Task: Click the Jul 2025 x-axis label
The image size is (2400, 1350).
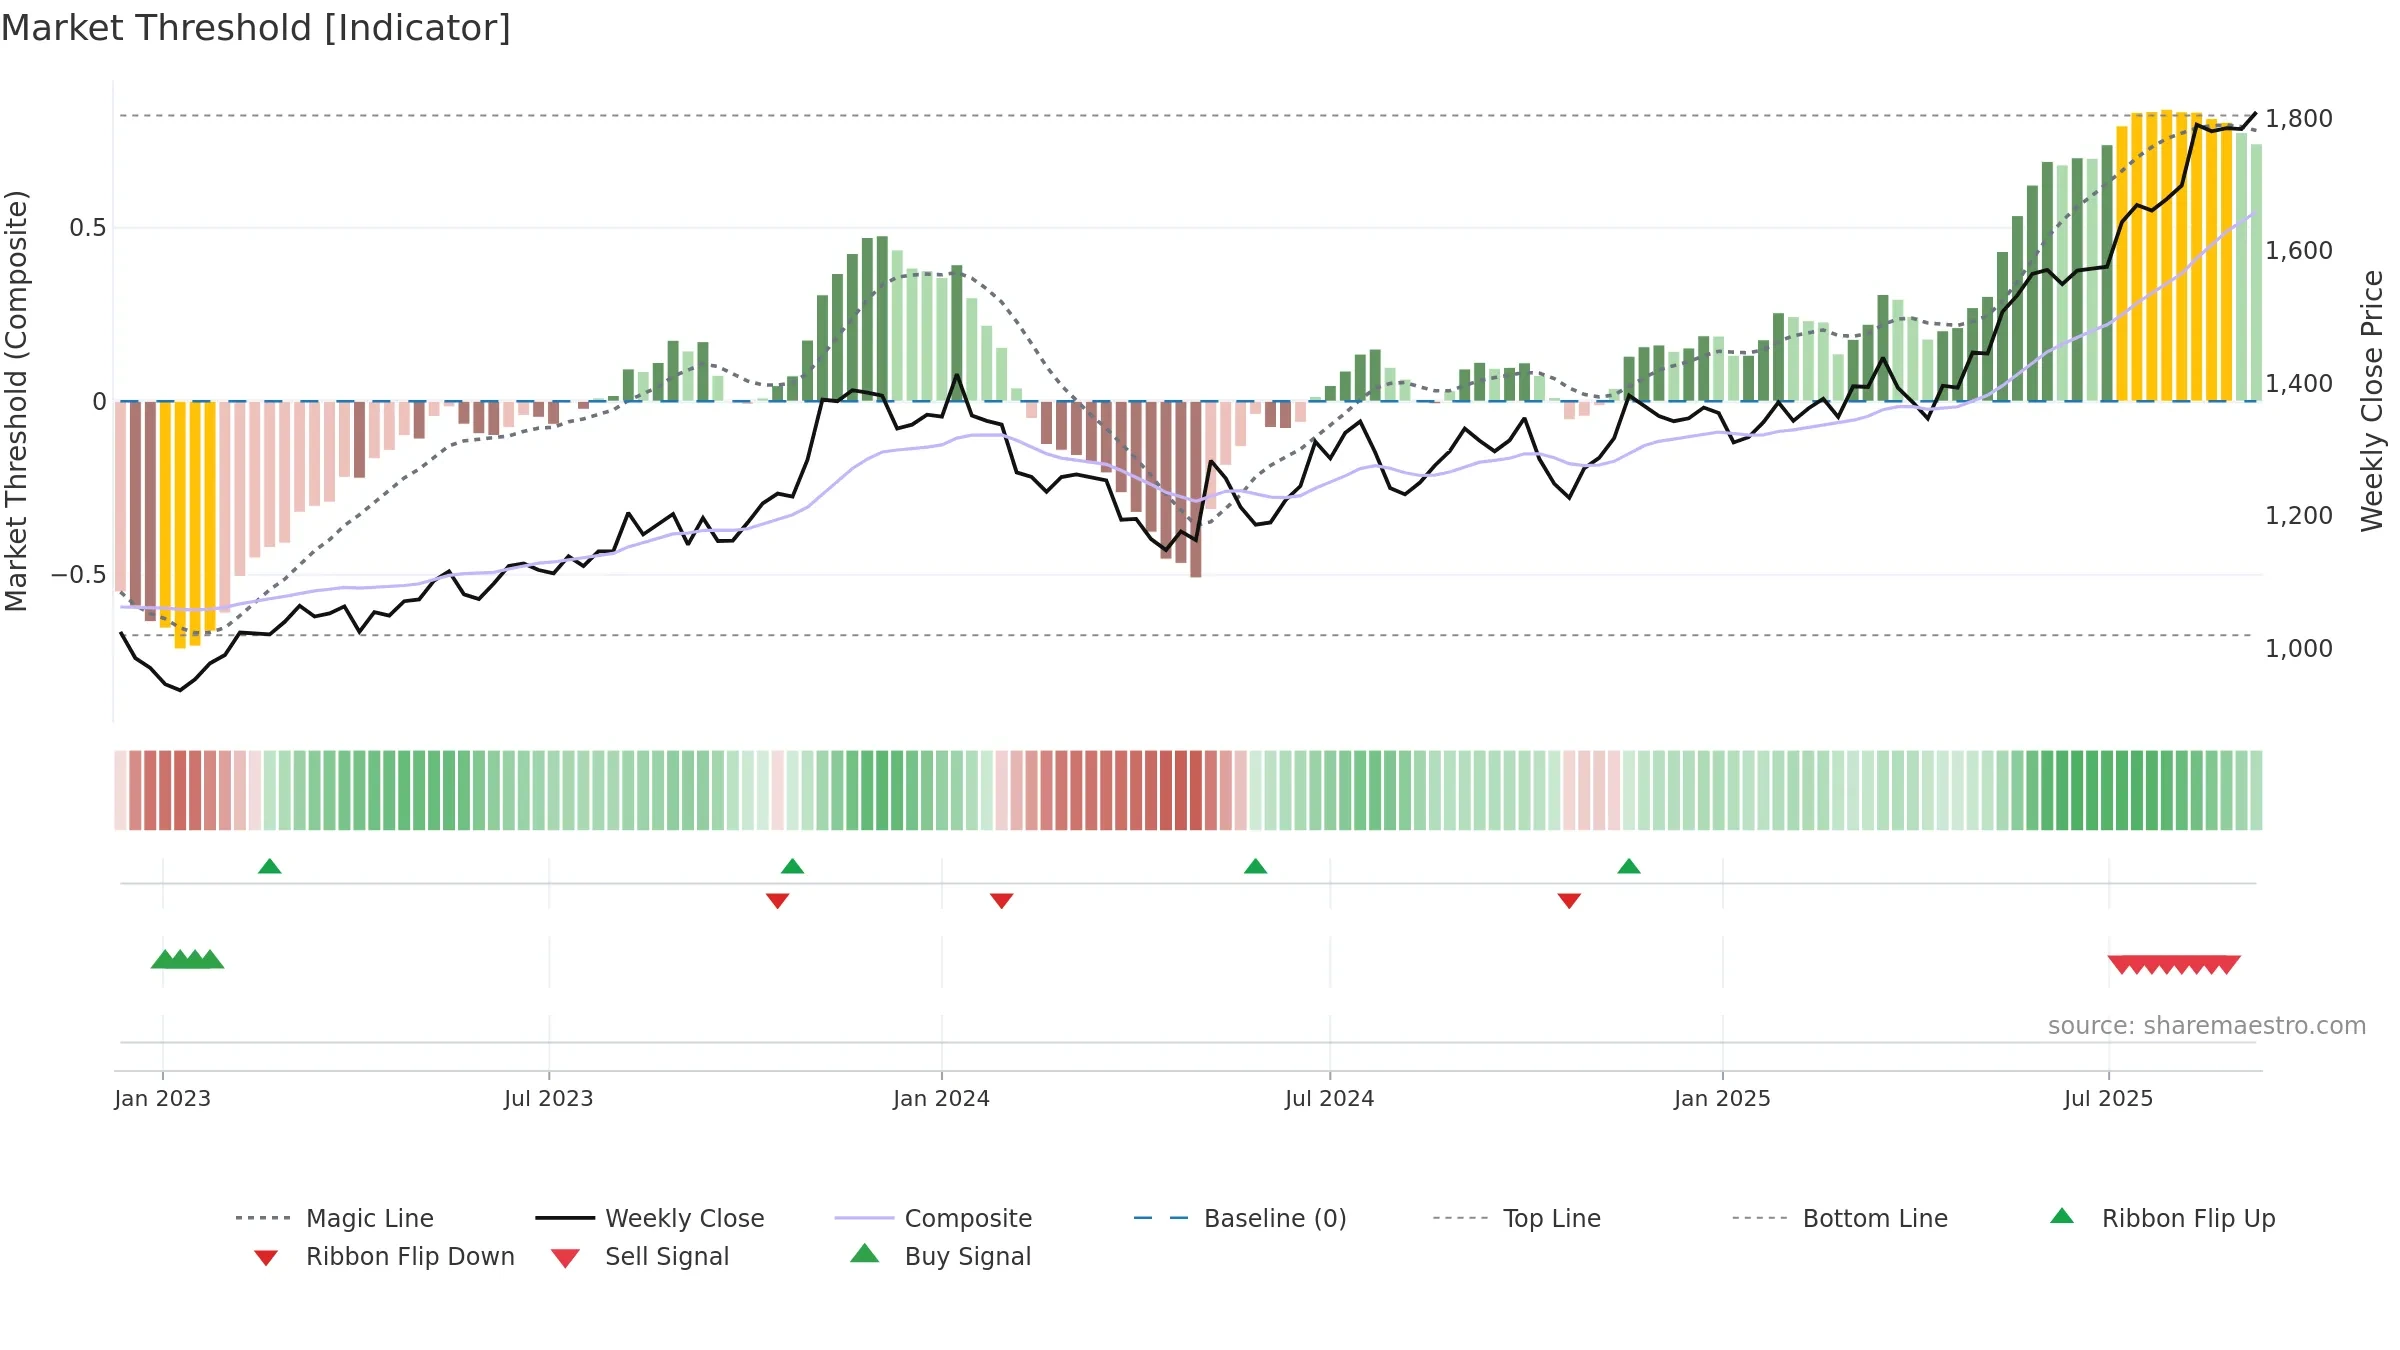Action: point(2108,1098)
